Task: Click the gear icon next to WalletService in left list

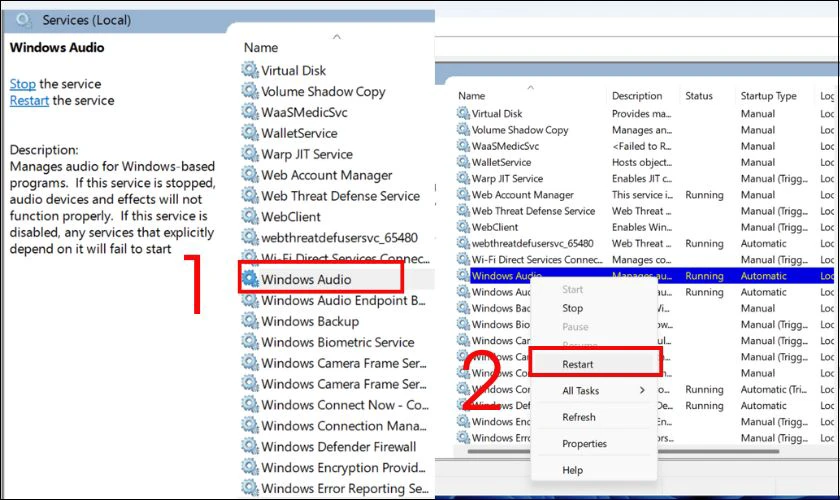Action: pyautogui.click(x=249, y=133)
